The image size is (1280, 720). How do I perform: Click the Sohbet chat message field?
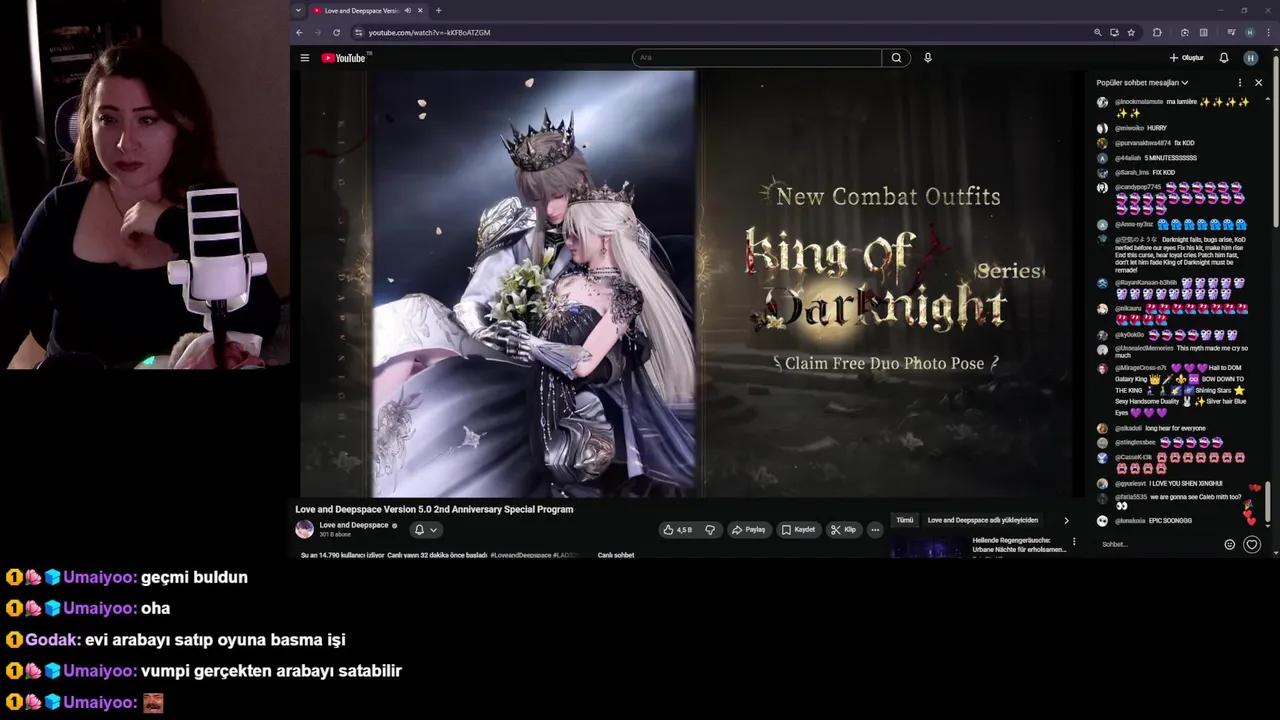click(x=1158, y=544)
